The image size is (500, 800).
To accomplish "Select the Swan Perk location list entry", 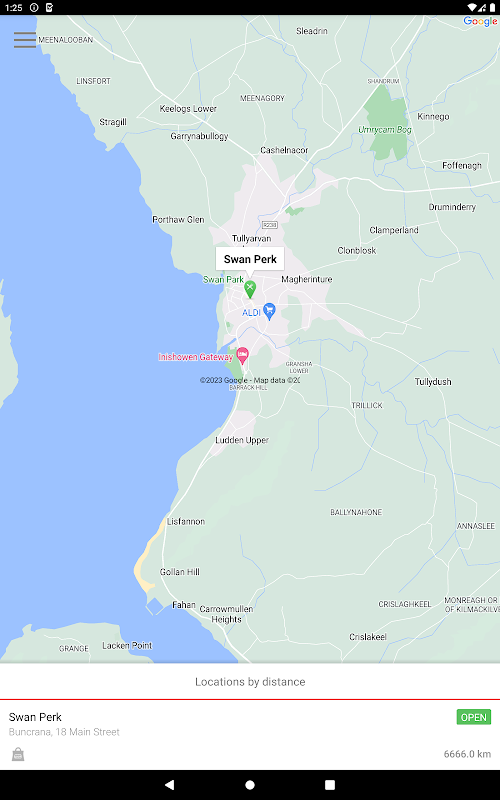I will (250, 735).
